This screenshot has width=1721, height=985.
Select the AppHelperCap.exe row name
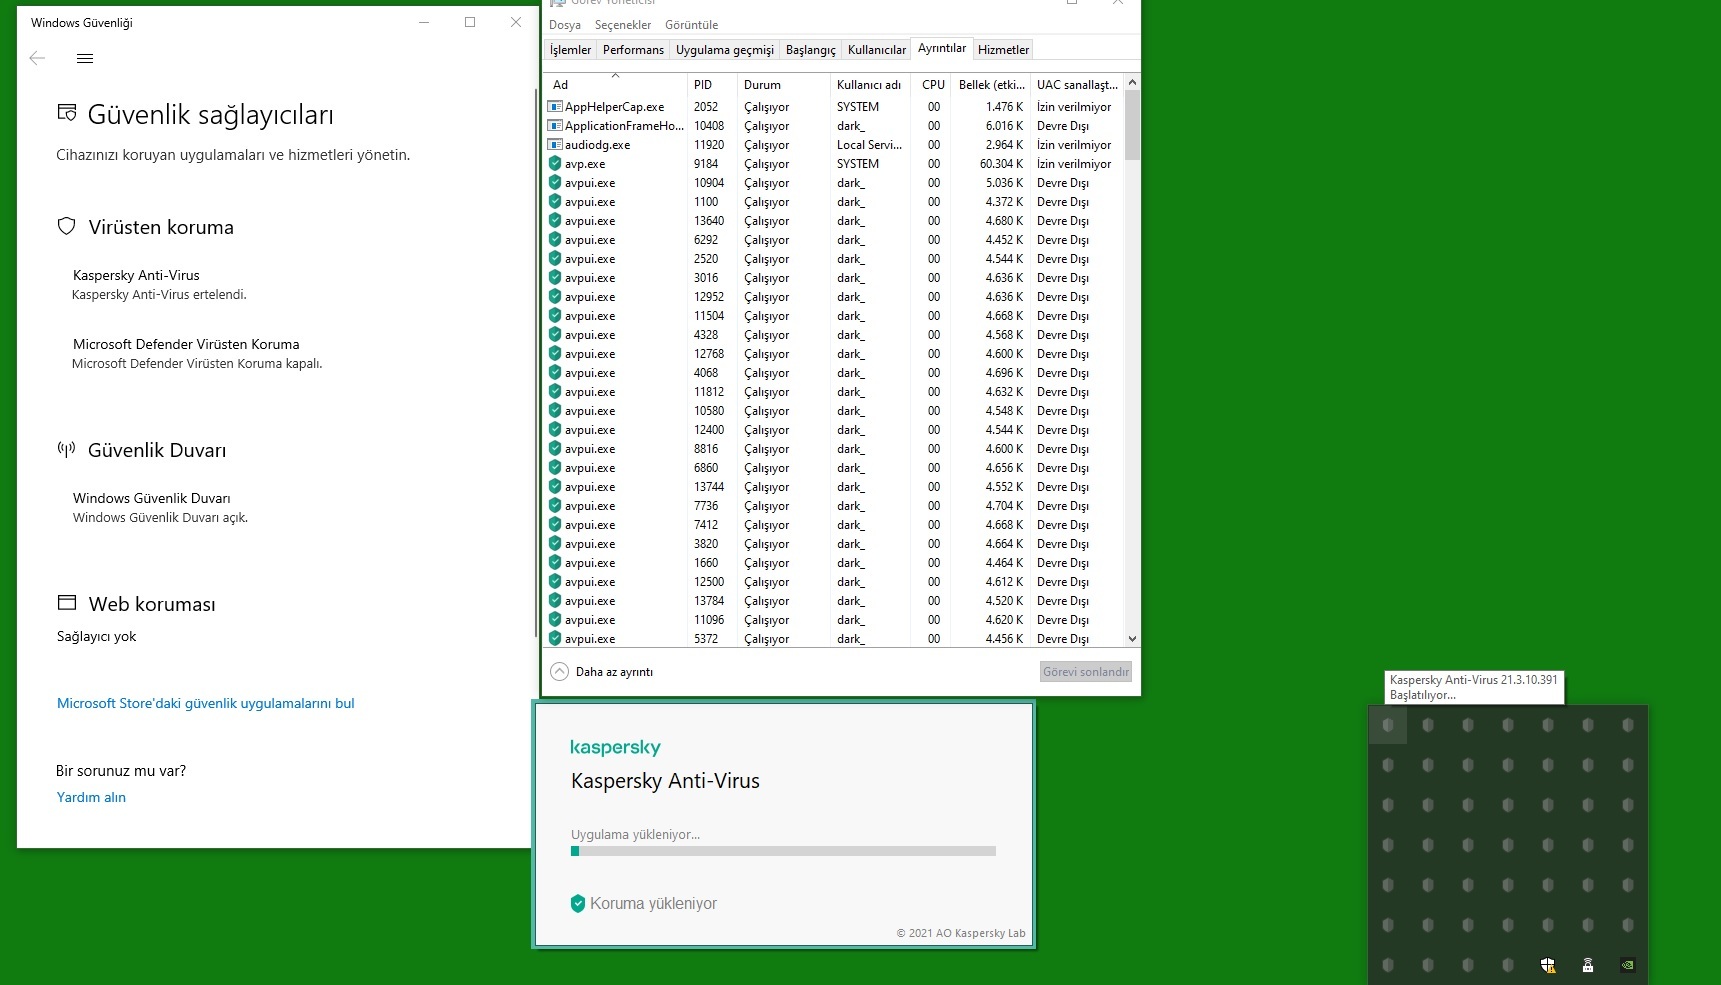click(x=614, y=107)
